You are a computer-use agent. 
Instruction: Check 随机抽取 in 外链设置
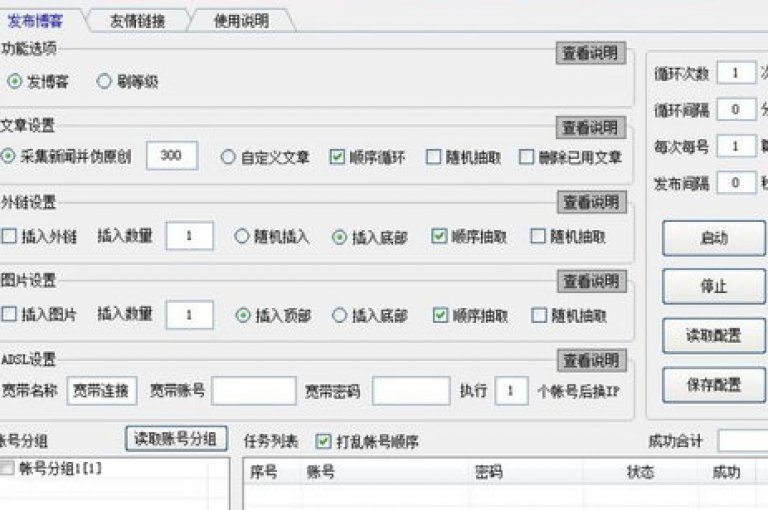tap(538, 236)
